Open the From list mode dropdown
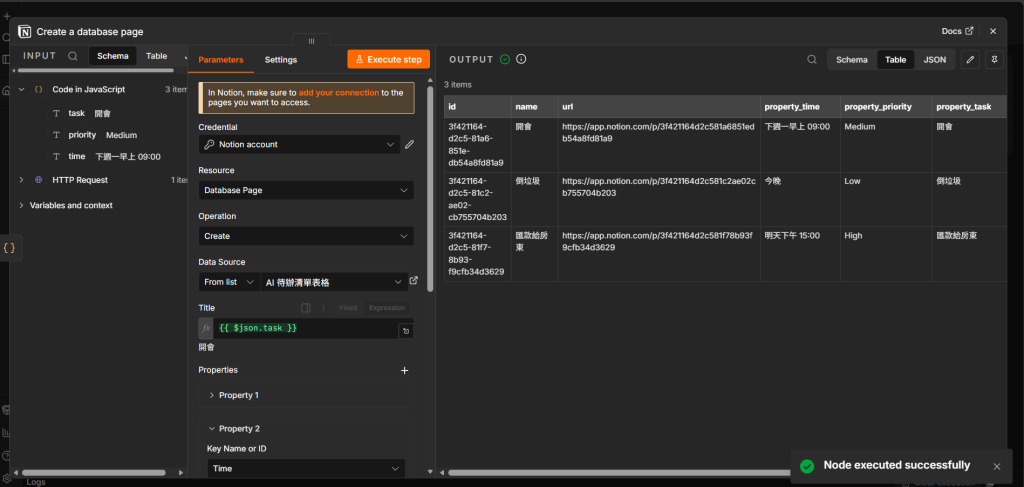The height and width of the screenshot is (487, 1024). pyautogui.click(x=229, y=282)
